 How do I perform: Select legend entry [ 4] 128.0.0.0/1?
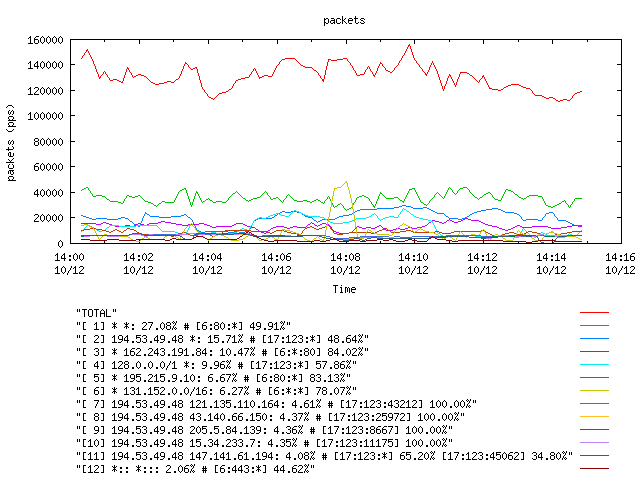pyautogui.click(x=216, y=365)
